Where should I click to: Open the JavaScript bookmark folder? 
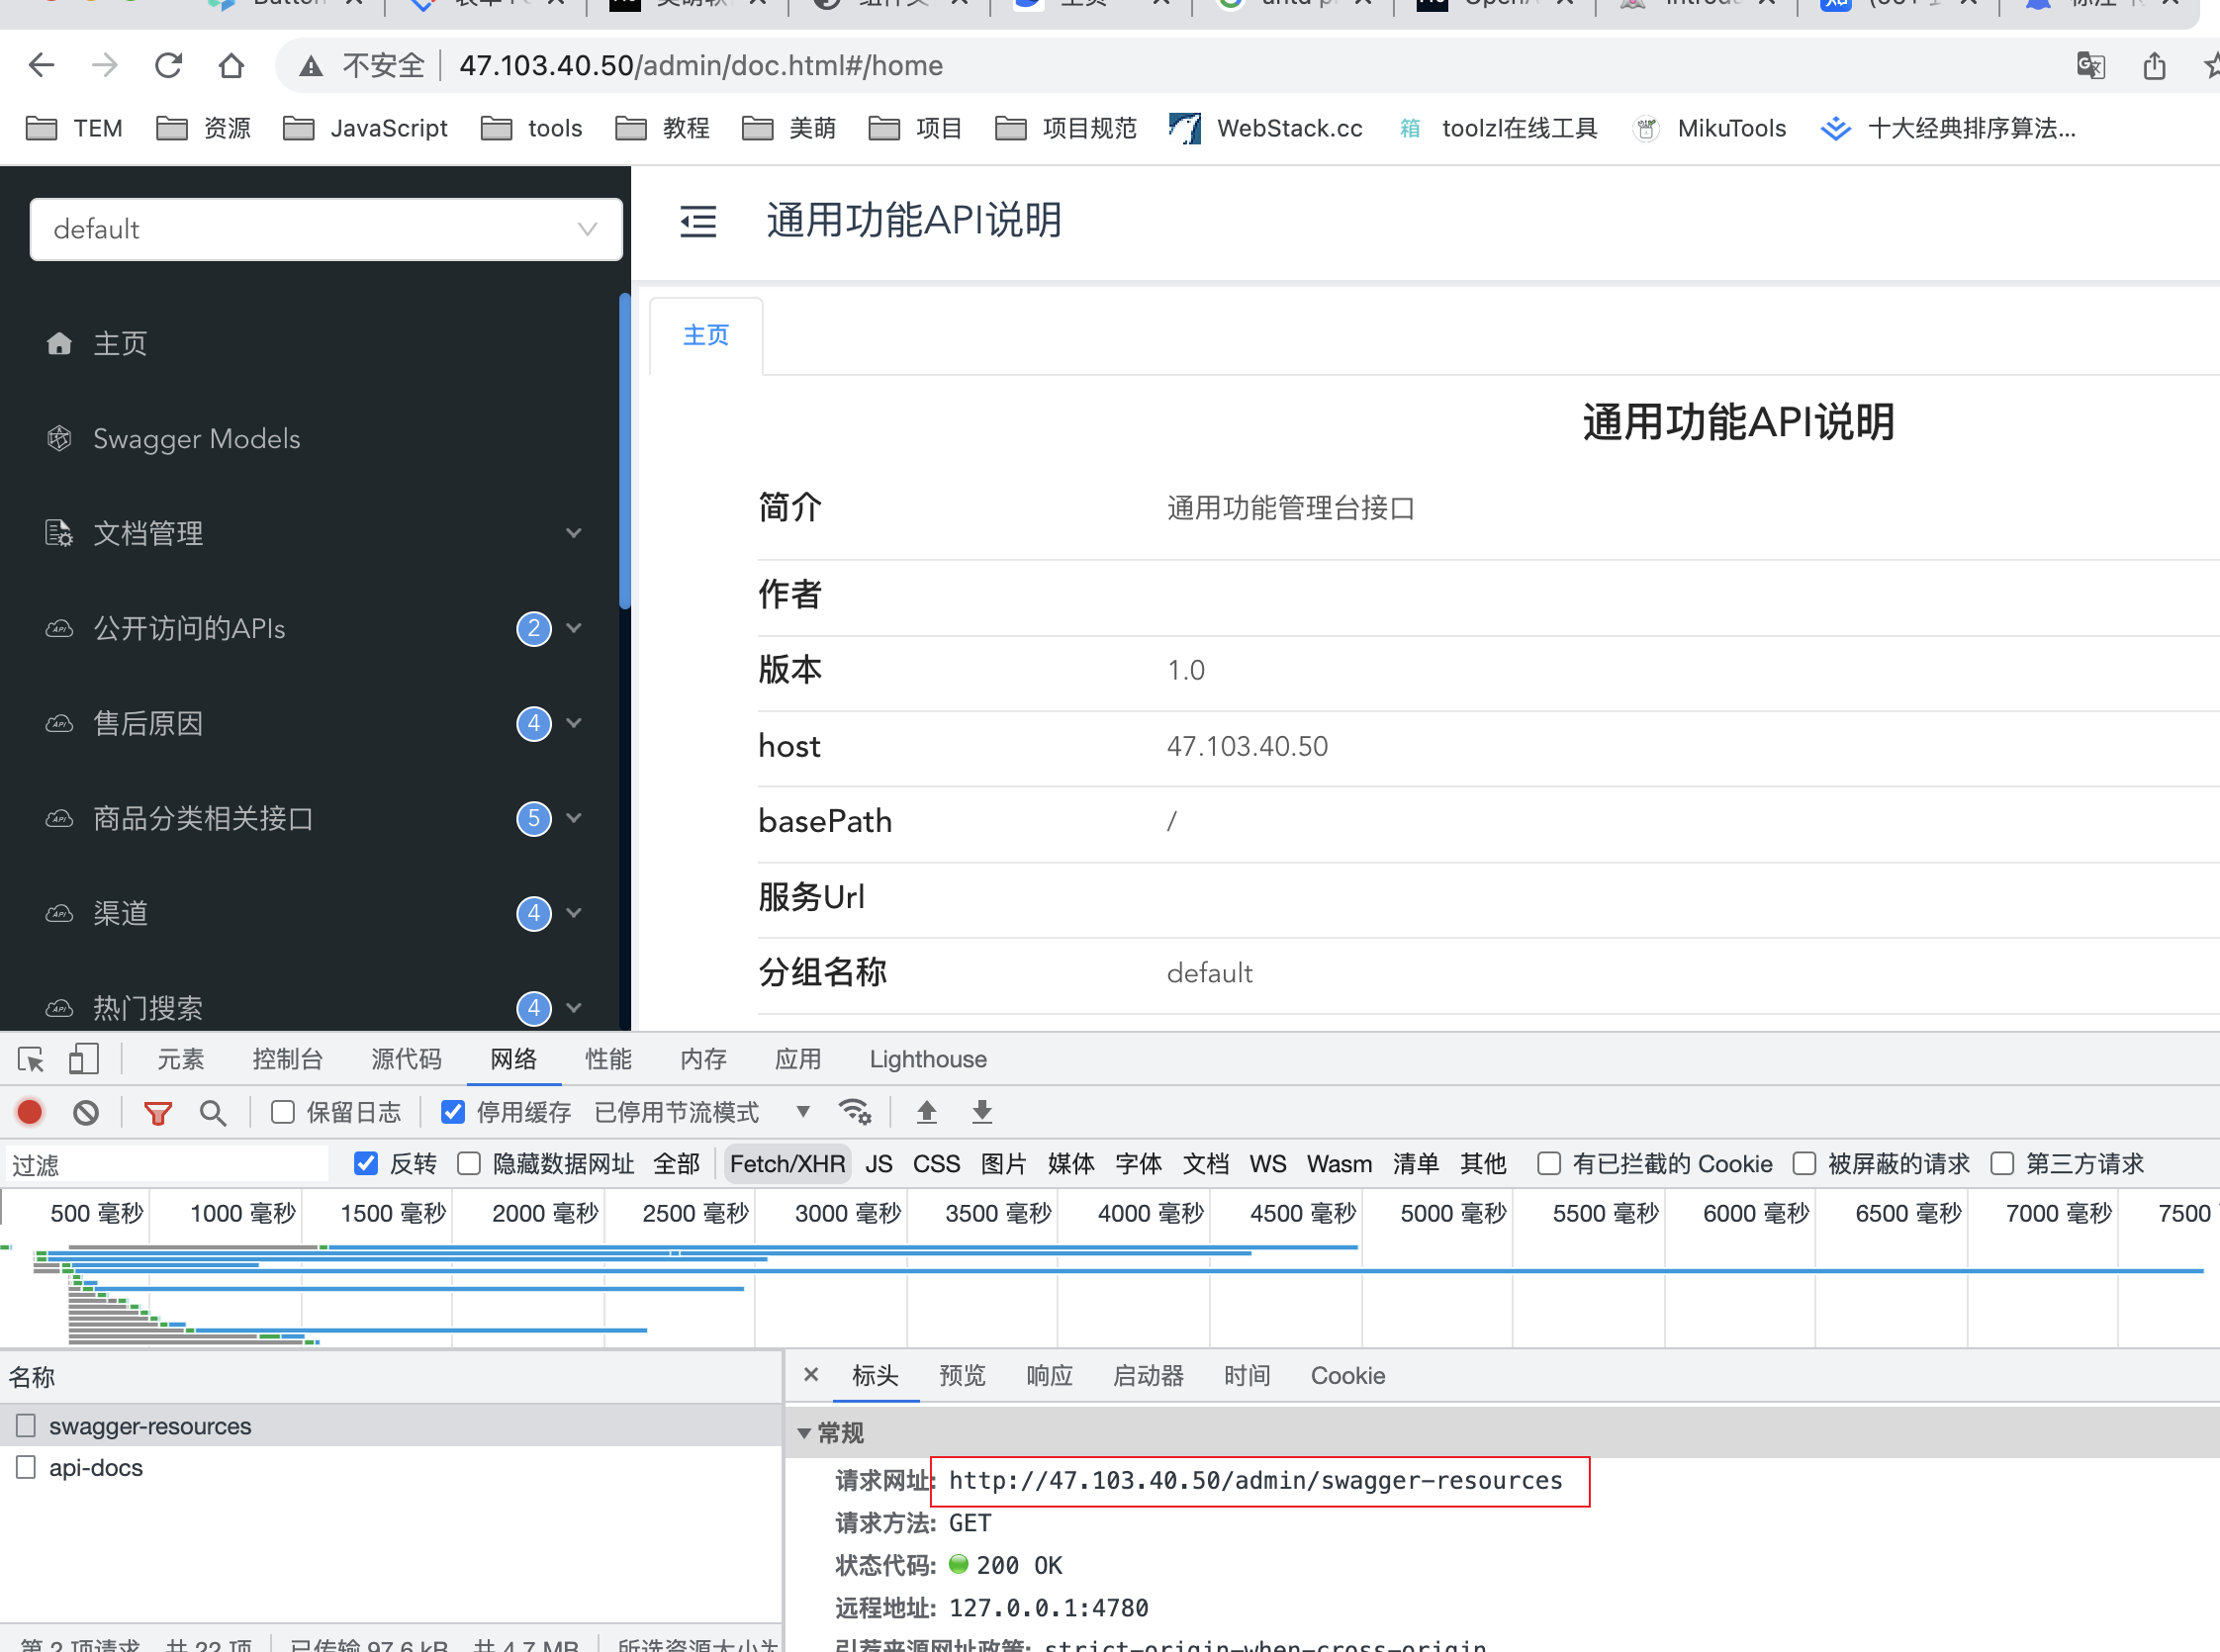click(x=365, y=128)
